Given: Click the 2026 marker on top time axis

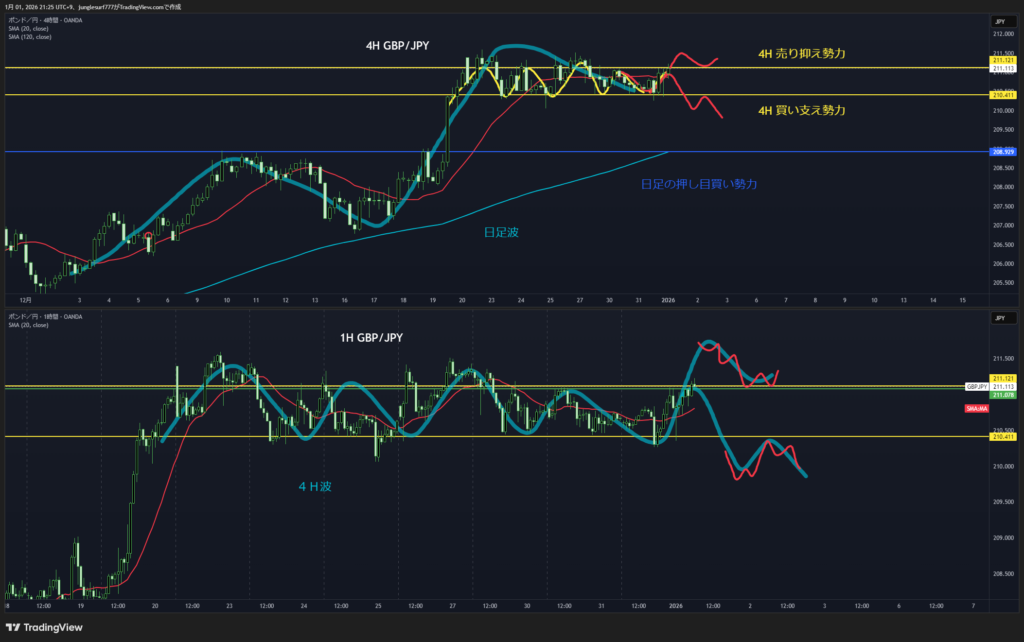Looking at the screenshot, I should tap(668, 299).
